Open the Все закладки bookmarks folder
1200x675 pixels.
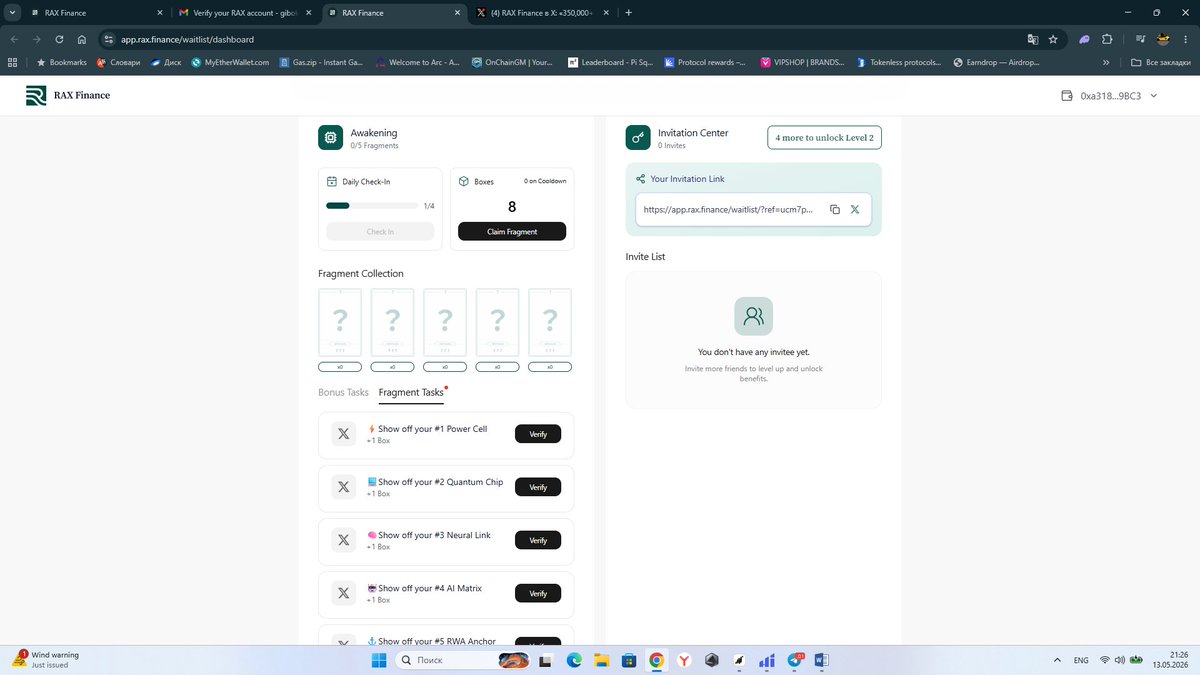[1161, 62]
